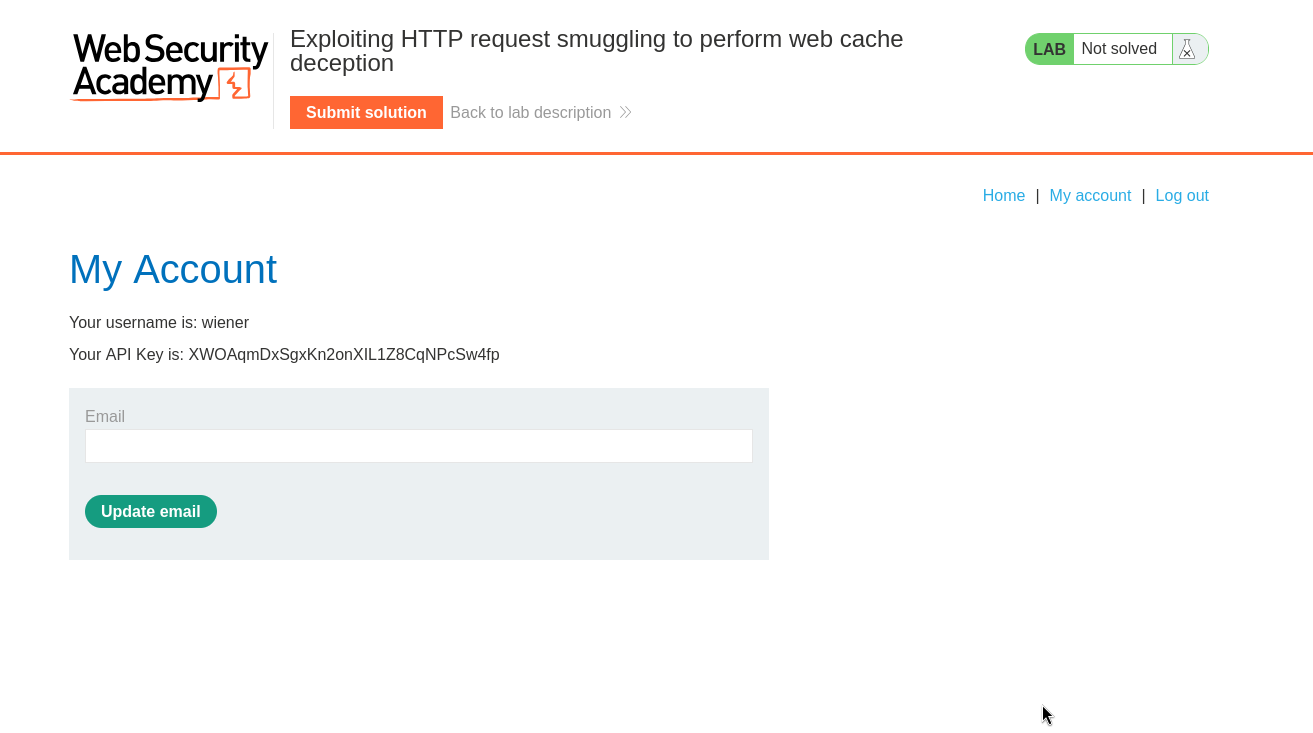
Task: Open My account in navigation
Action: [1090, 195]
